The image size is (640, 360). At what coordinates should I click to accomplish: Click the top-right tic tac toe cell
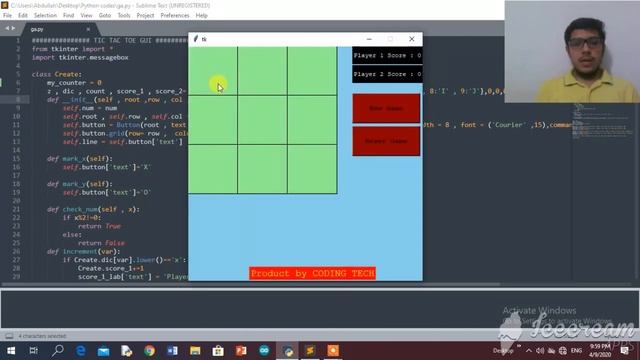click(312, 71)
